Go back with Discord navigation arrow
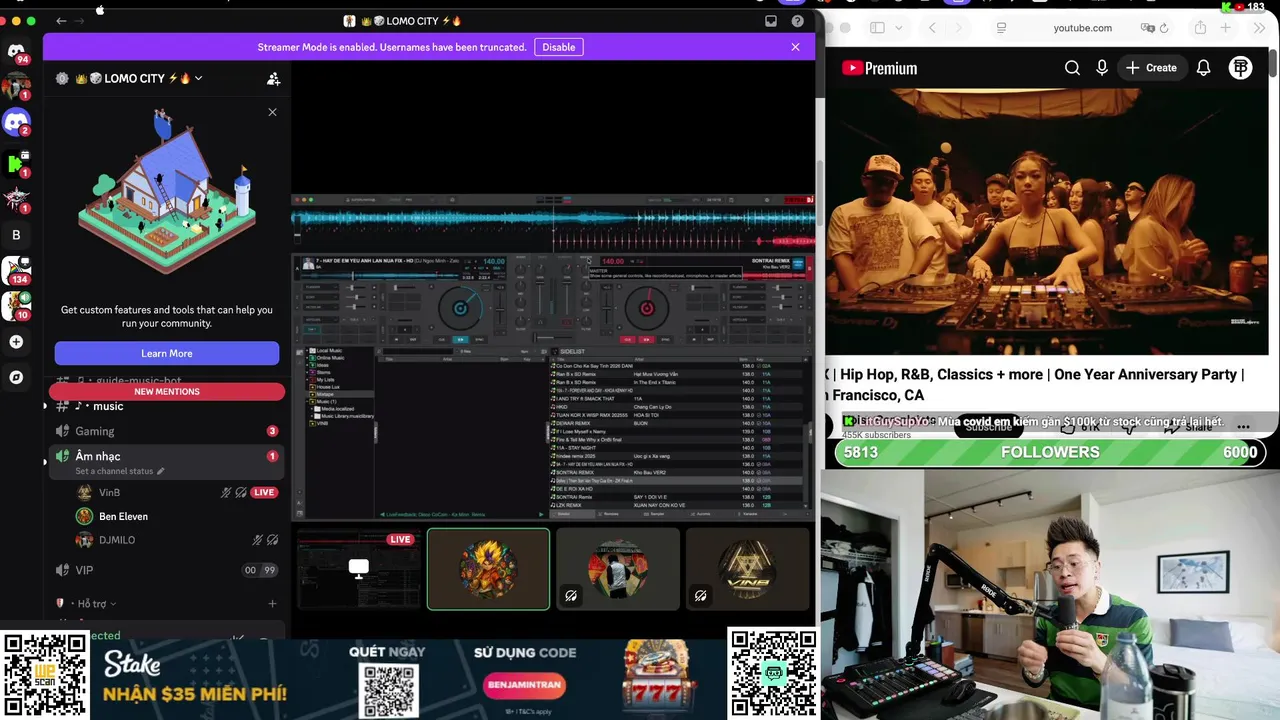Image resolution: width=1280 pixels, height=720 pixels. 61,21
